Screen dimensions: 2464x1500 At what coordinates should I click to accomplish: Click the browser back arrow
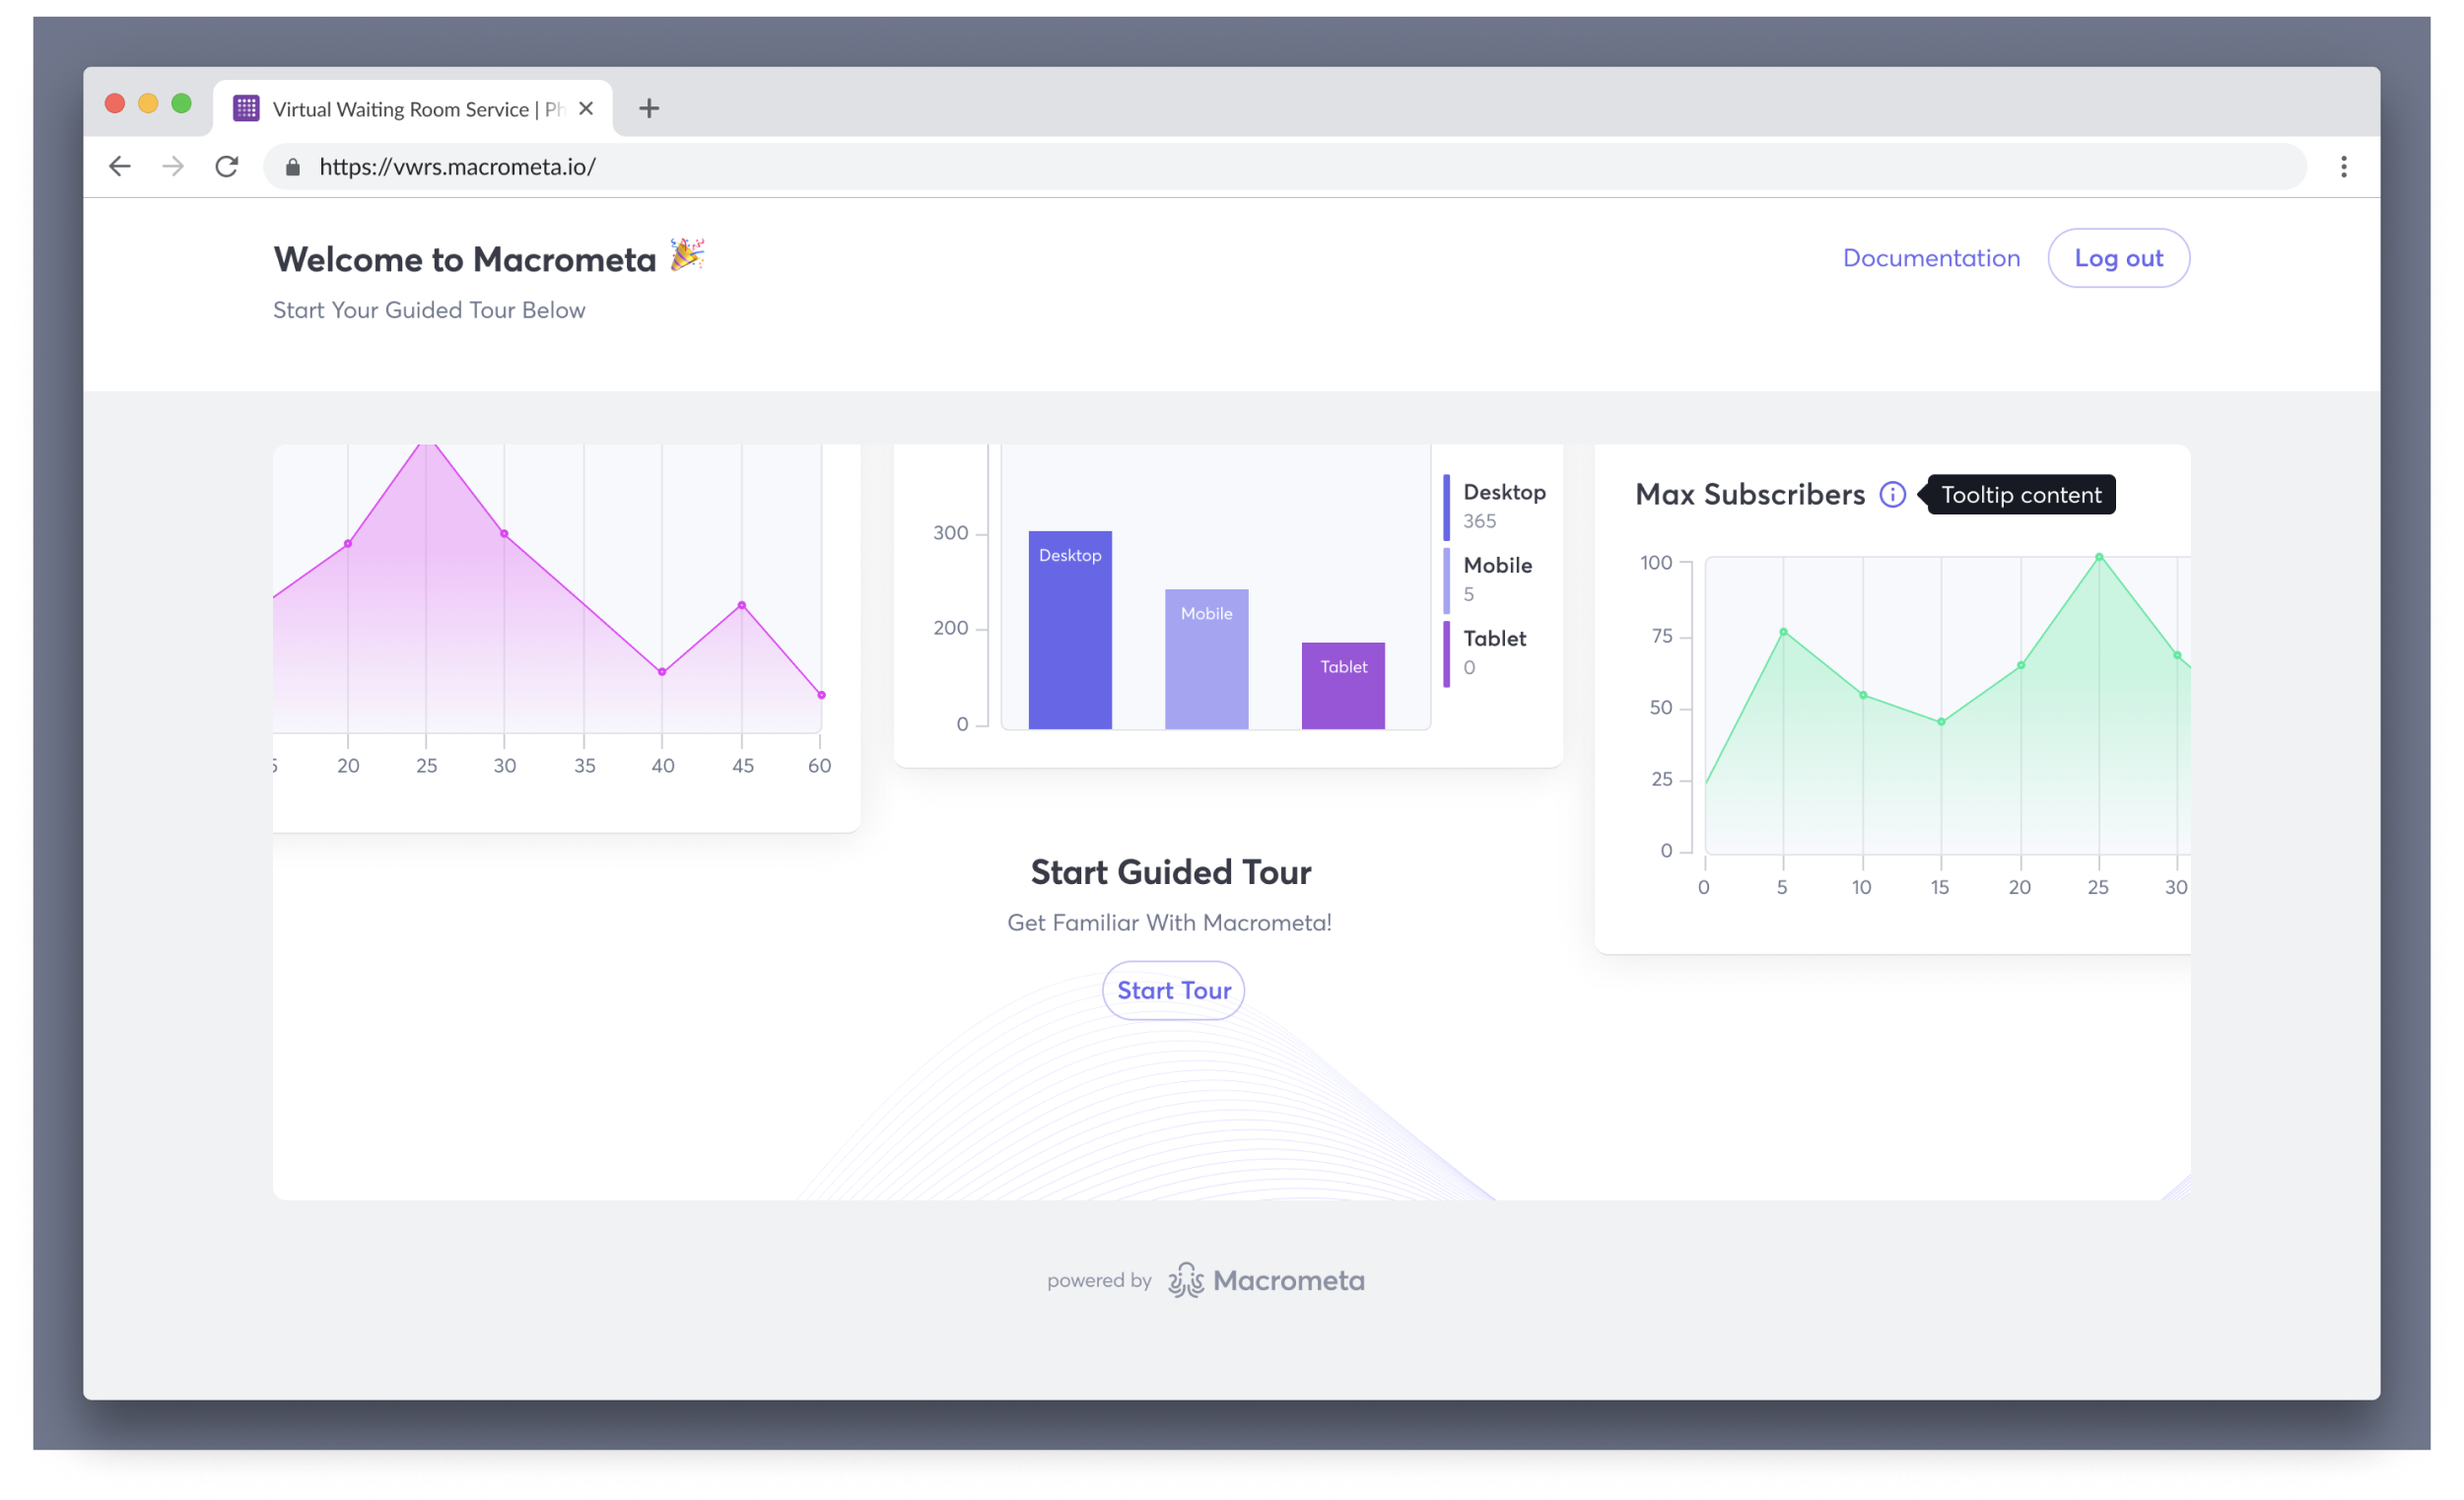click(x=120, y=166)
